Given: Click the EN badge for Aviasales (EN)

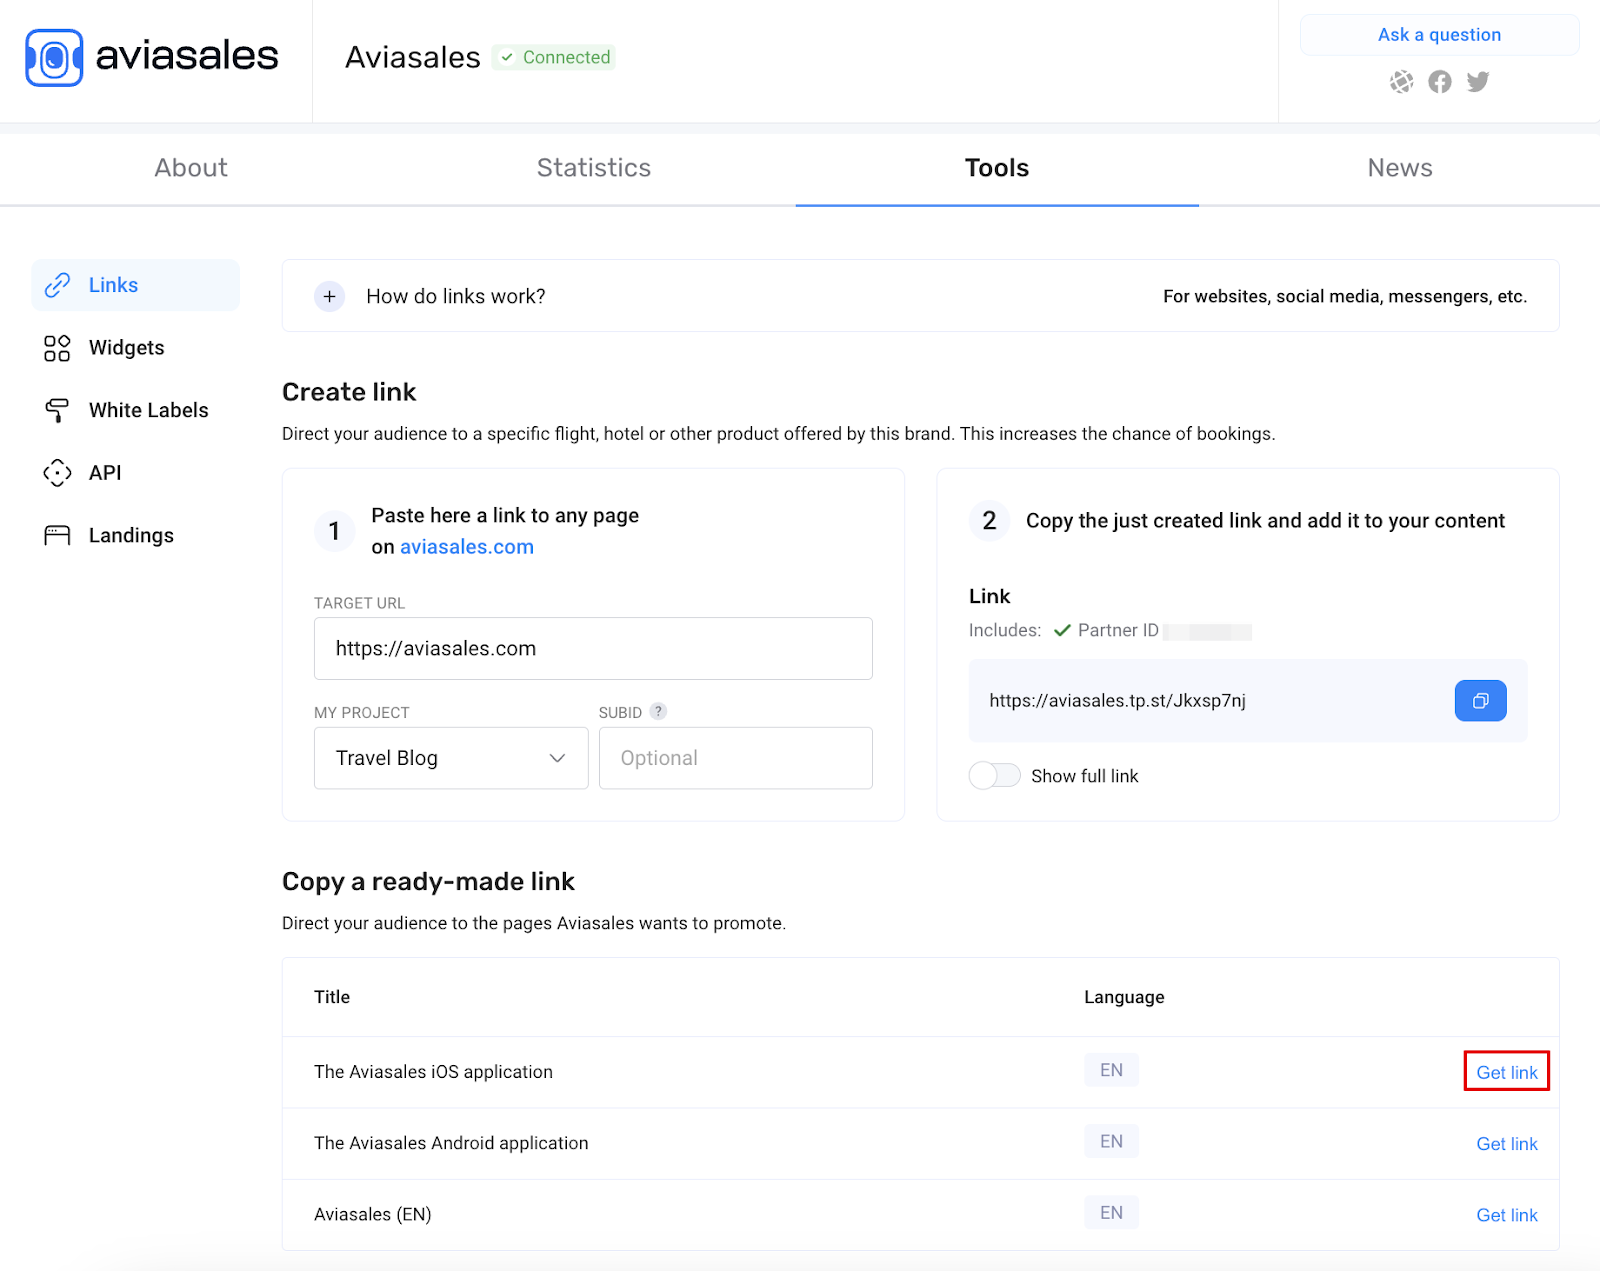Looking at the screenshot, I should (x=1111, y=1213).
